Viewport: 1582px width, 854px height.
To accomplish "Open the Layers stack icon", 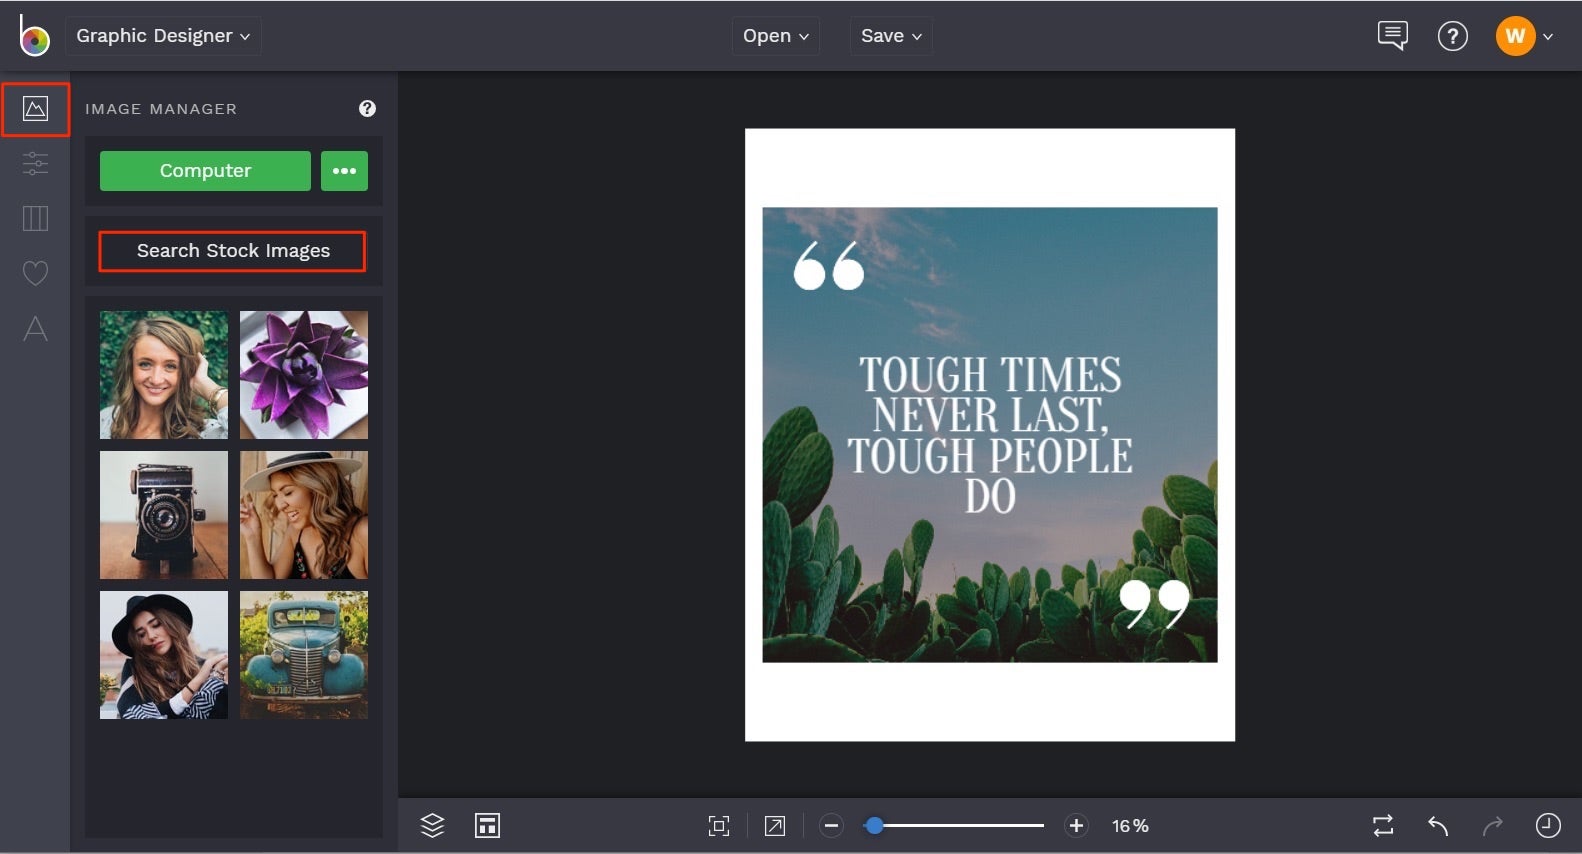I will (432, 825).
